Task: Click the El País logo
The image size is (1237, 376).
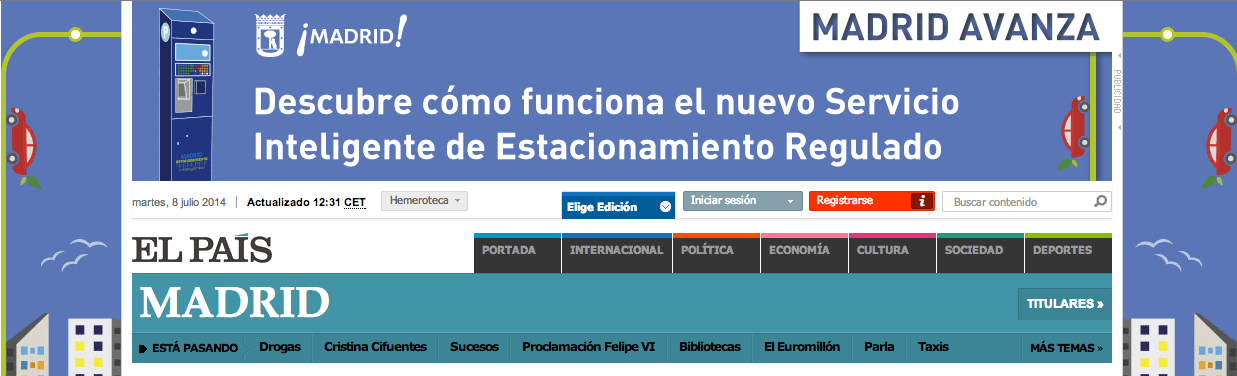Action: click(x=202, y=249)
